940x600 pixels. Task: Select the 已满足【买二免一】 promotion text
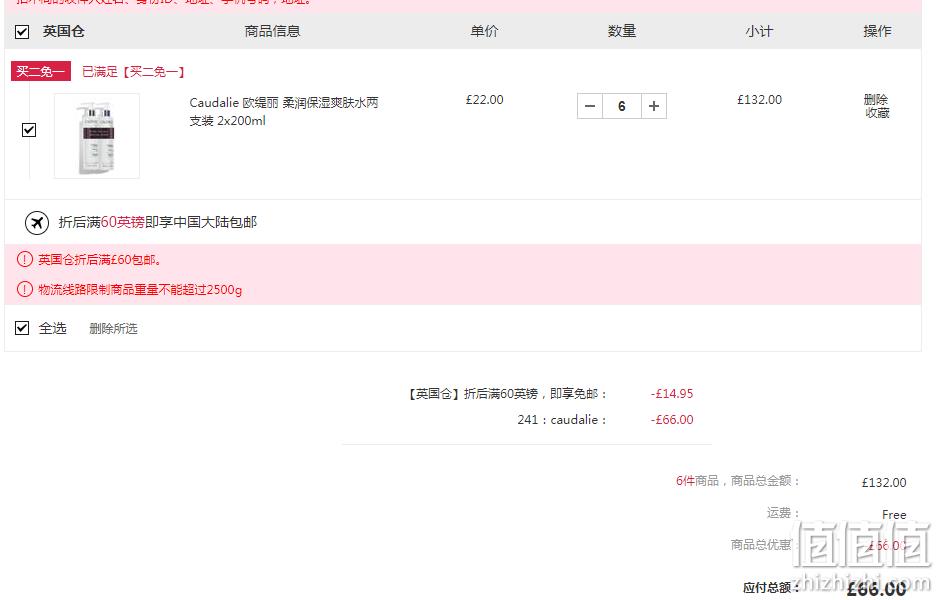tap(134, 72)
